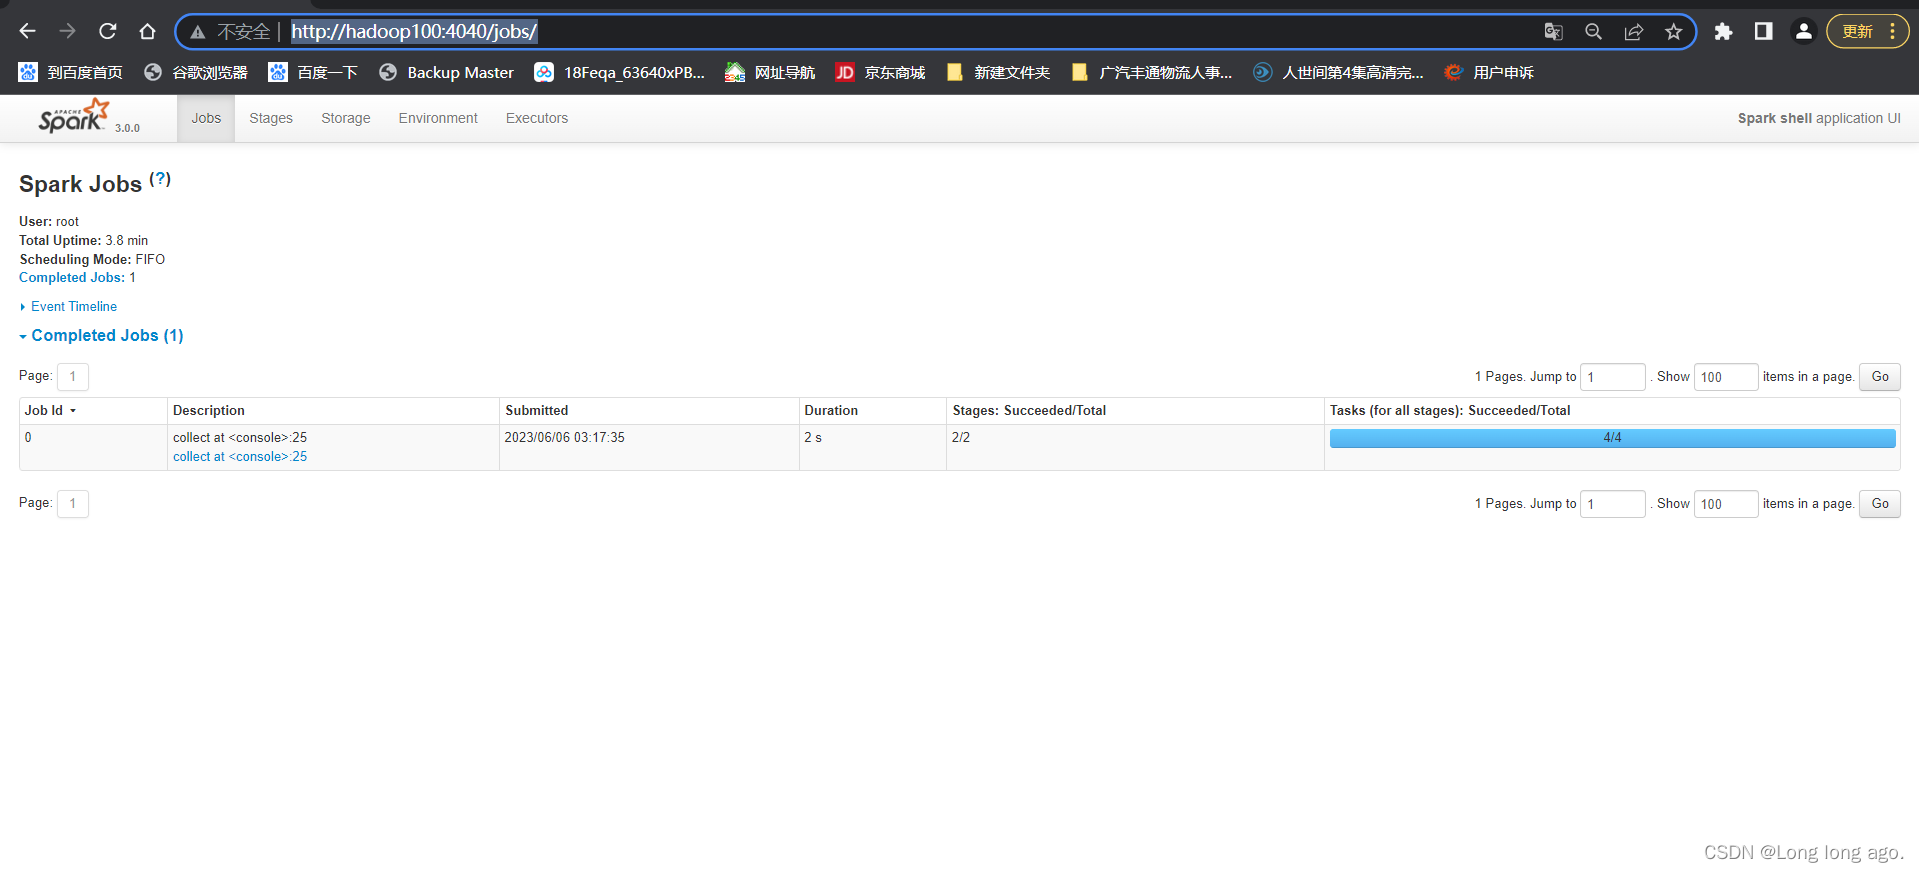
Task: Open 百度一下 bookmark
Action: pyautogui.click(x=312, y=72)
